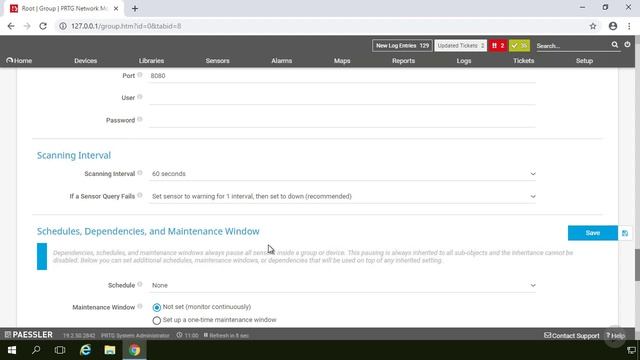Go back in browser history
This screenshot has height=360, width=640.
click(11, 26)
